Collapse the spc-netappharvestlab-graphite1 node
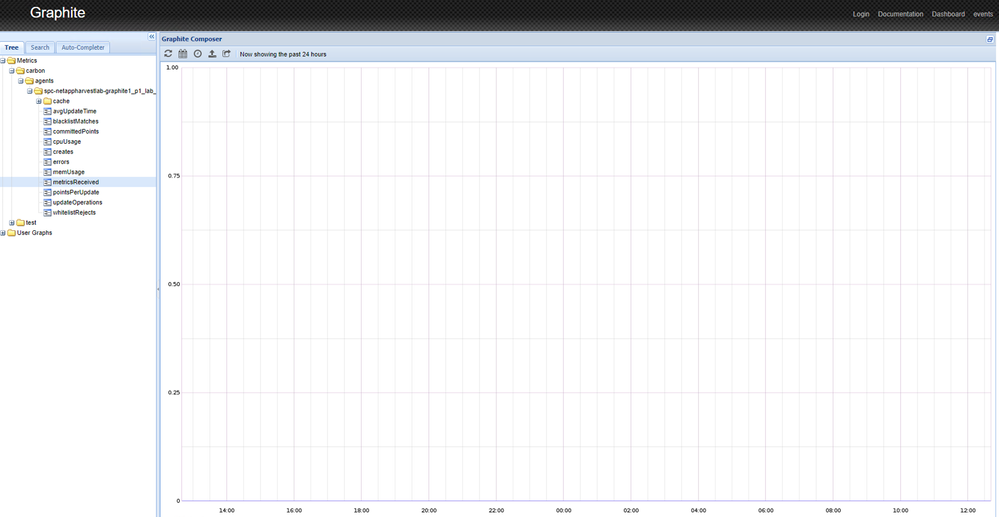 [30, 91]
